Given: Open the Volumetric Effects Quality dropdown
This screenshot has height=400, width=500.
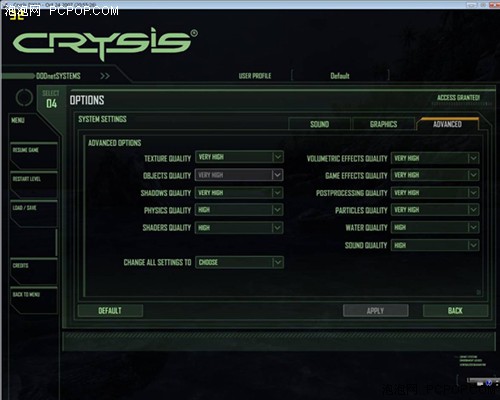Looking at the screenshot, I should point(435,158).
